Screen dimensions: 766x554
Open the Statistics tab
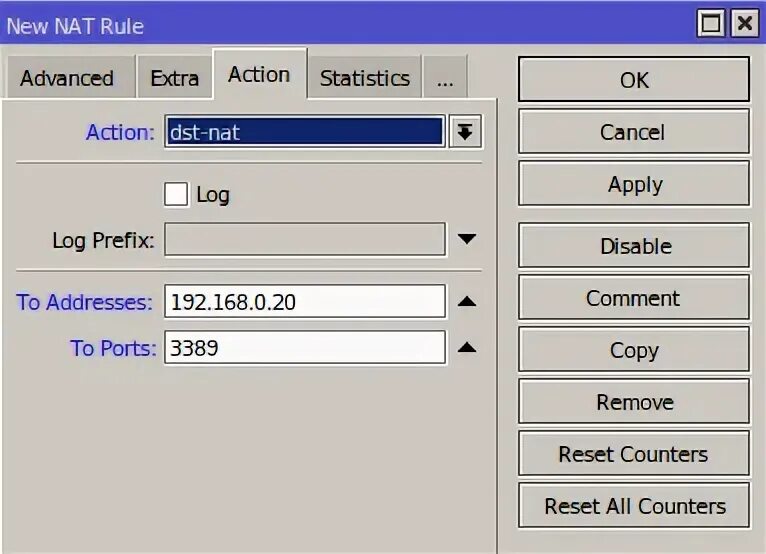pyautogui.click(x=364, y=77)
